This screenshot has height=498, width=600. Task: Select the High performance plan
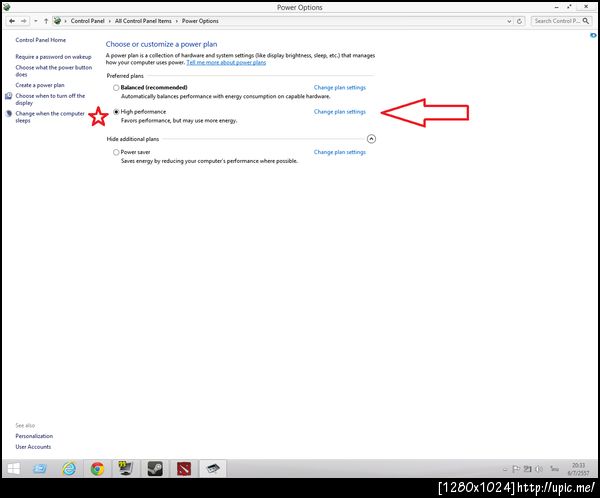(116, 112)
